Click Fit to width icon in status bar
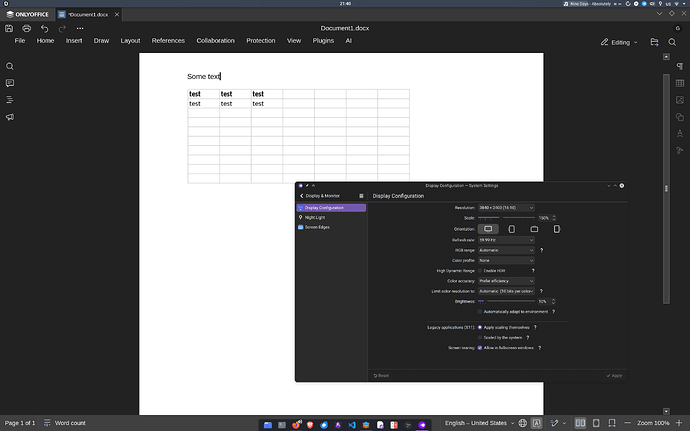The image size is (690, 431). tap(612, 423)
